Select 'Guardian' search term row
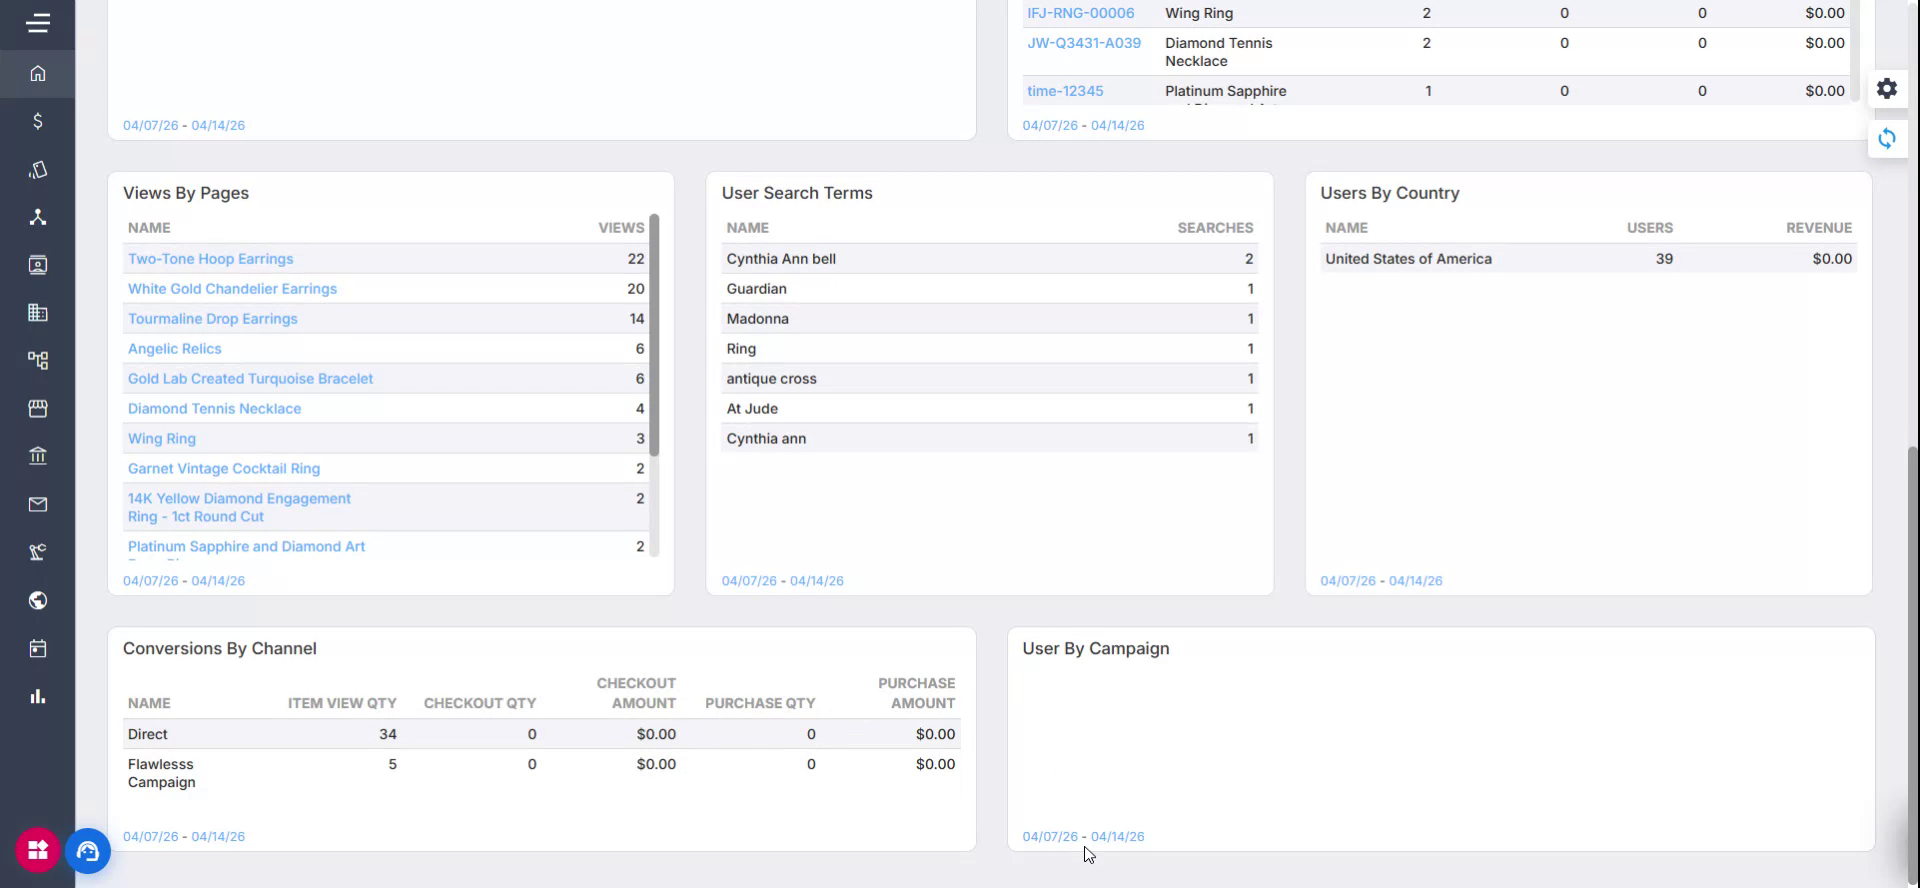The height and width of the screenshot is (888, 1920). pos(989,289)
